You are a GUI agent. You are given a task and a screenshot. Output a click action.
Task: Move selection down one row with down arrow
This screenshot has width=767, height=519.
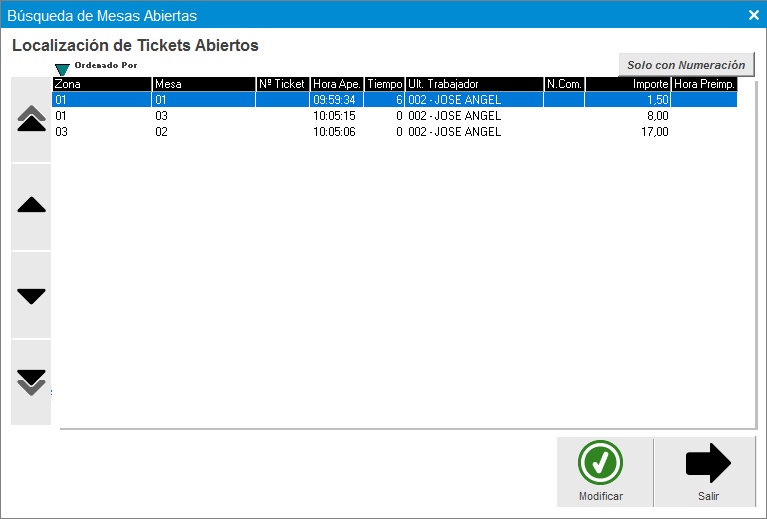pyautogui.click(x=31, y=295)
